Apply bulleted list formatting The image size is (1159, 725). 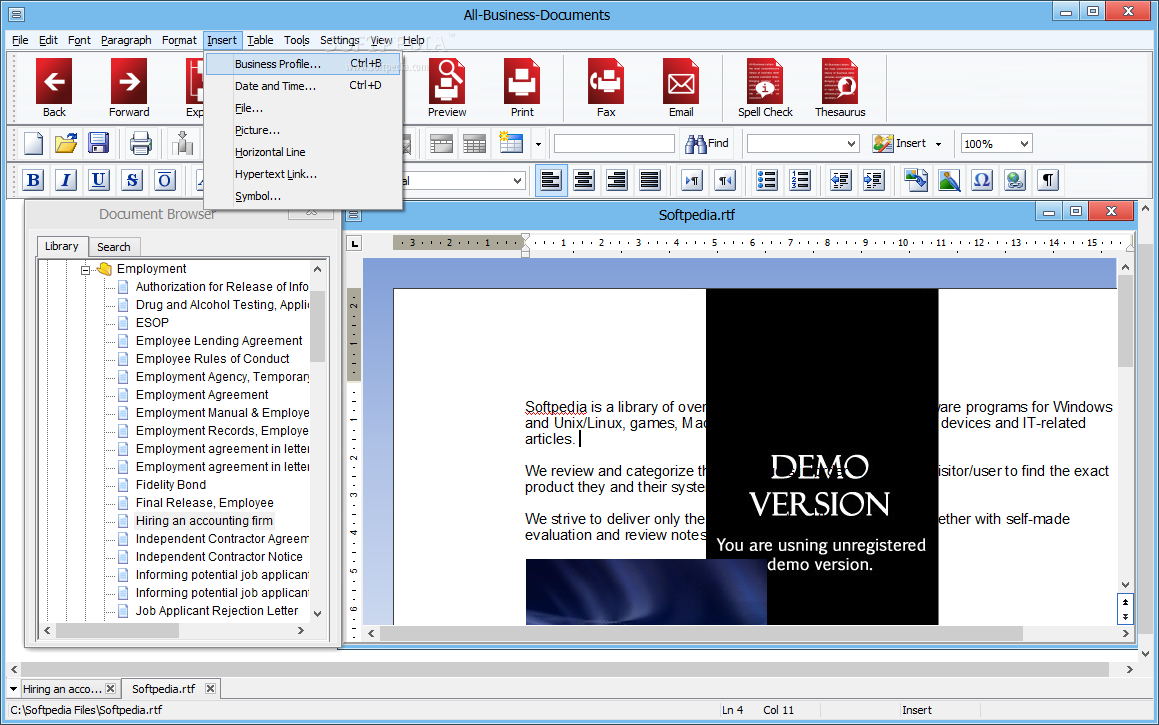[x=767, y=180]
